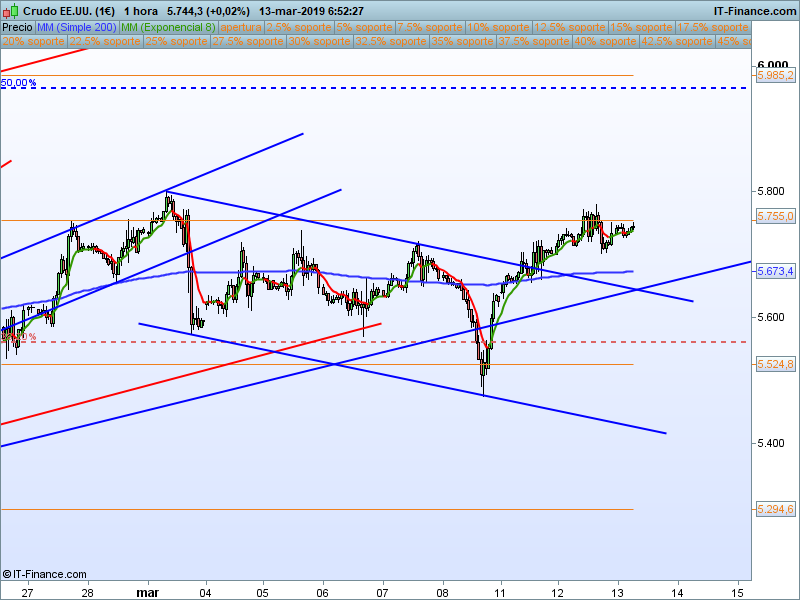Select the Precio indicator label
The width and height of the screenshot is (800, 600).
[x=17, y=27]
